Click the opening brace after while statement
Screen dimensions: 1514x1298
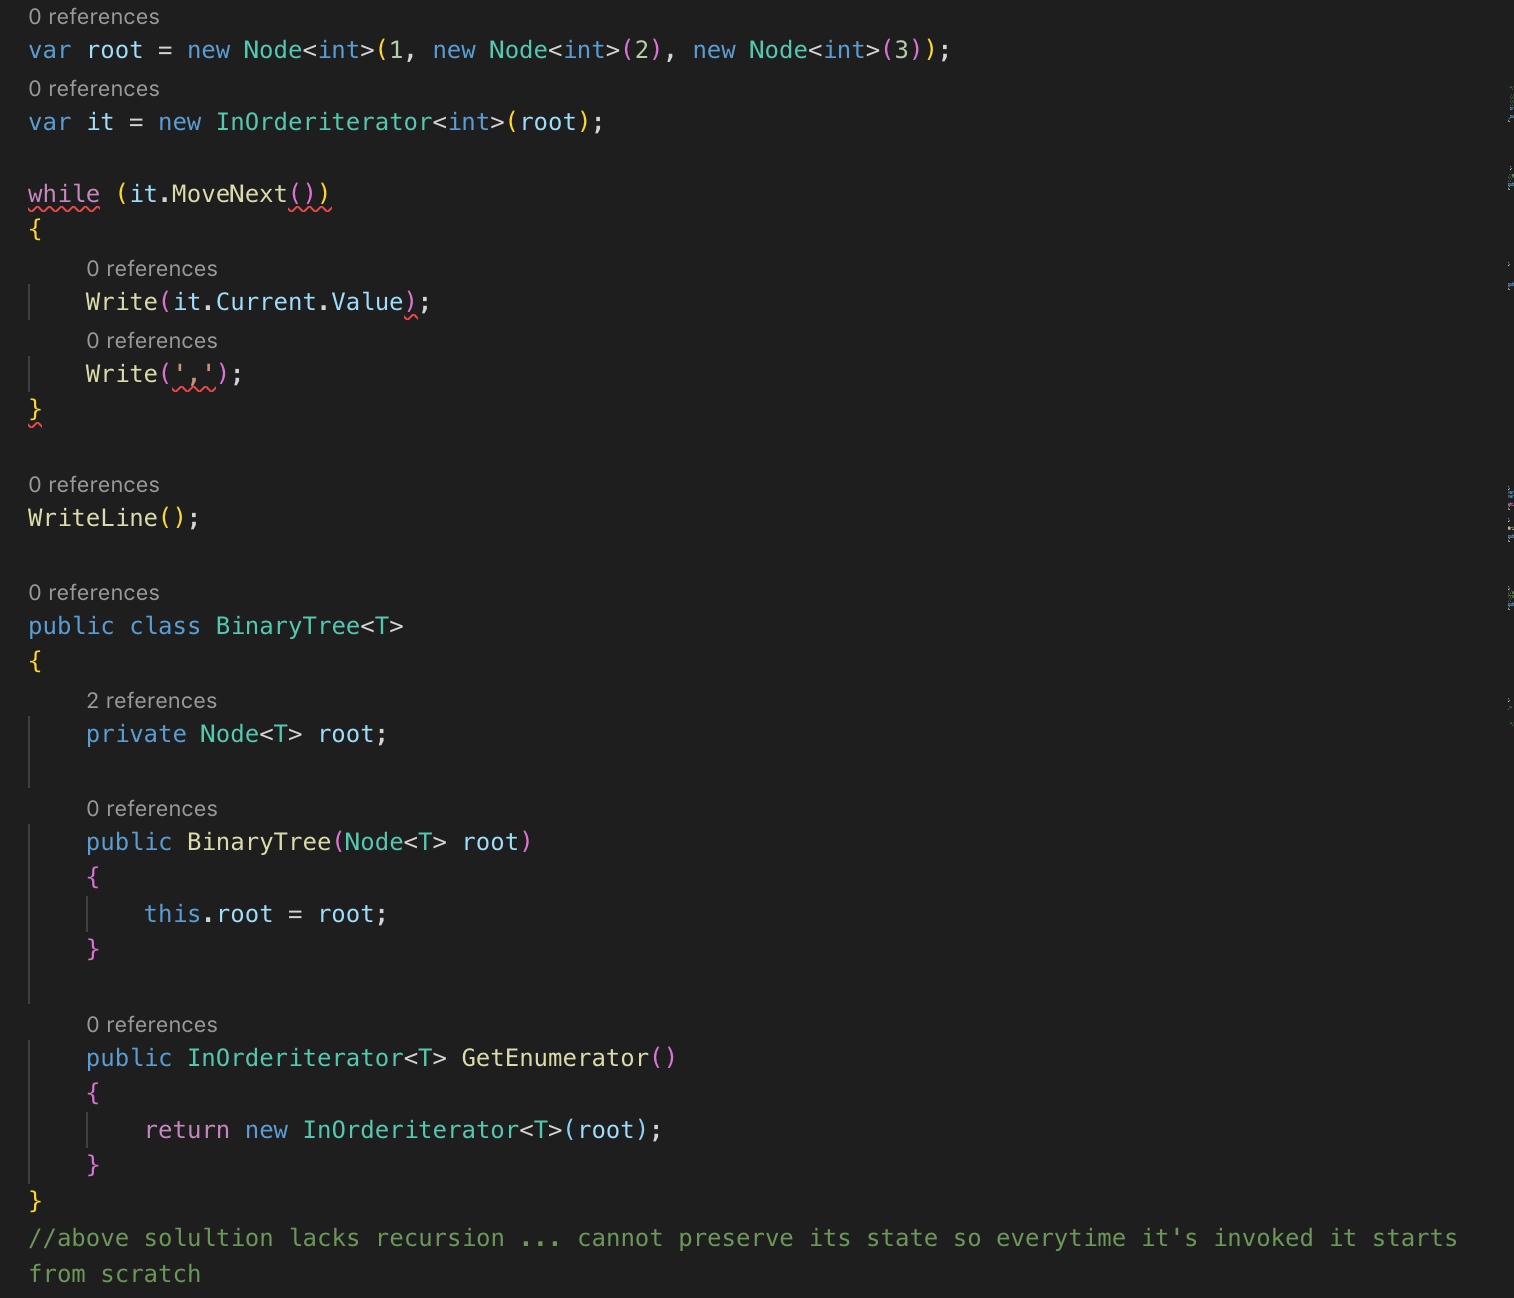click(35, 229)
